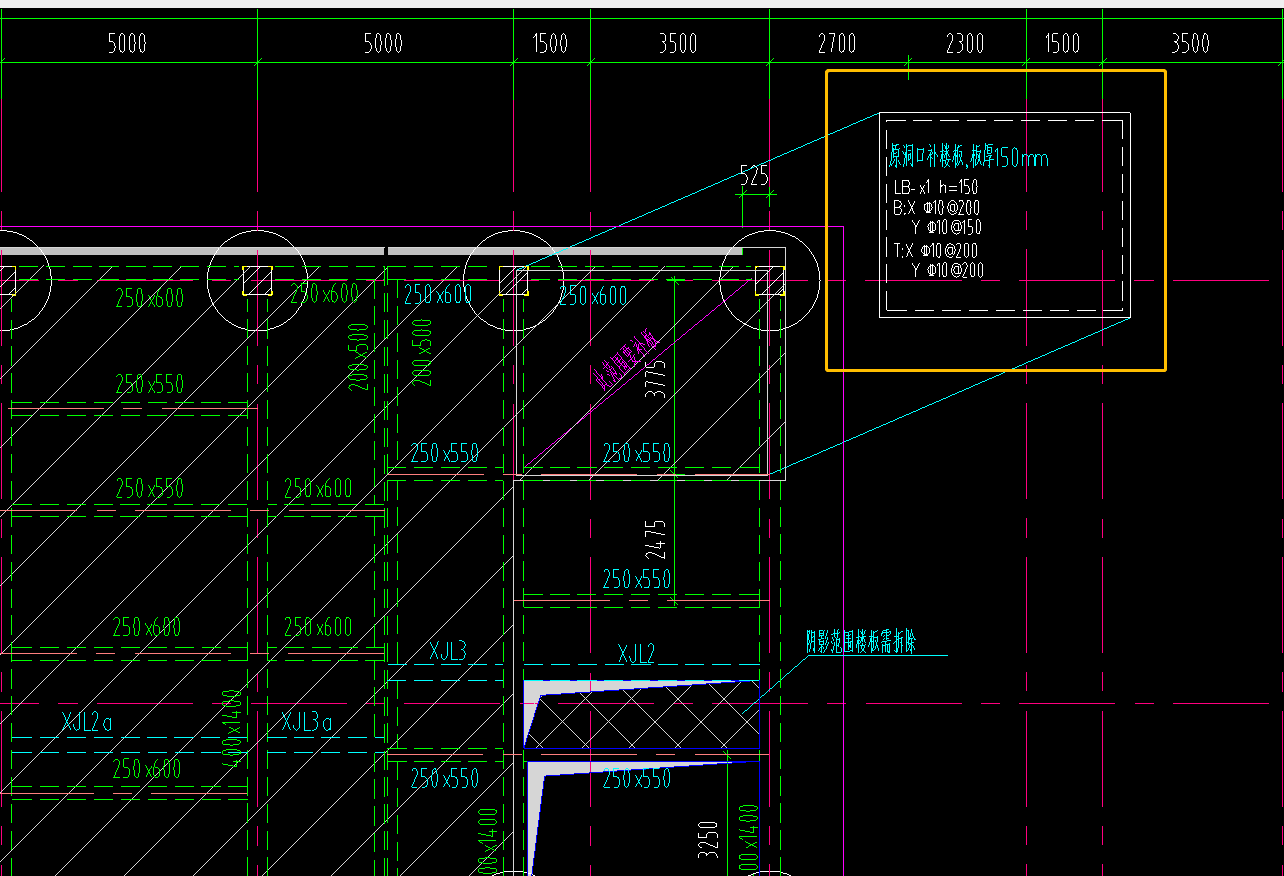The width and height of the screenshot is (1284, 876).
Task: Select the XJL3a beam label
Action: tap(307, 721)
